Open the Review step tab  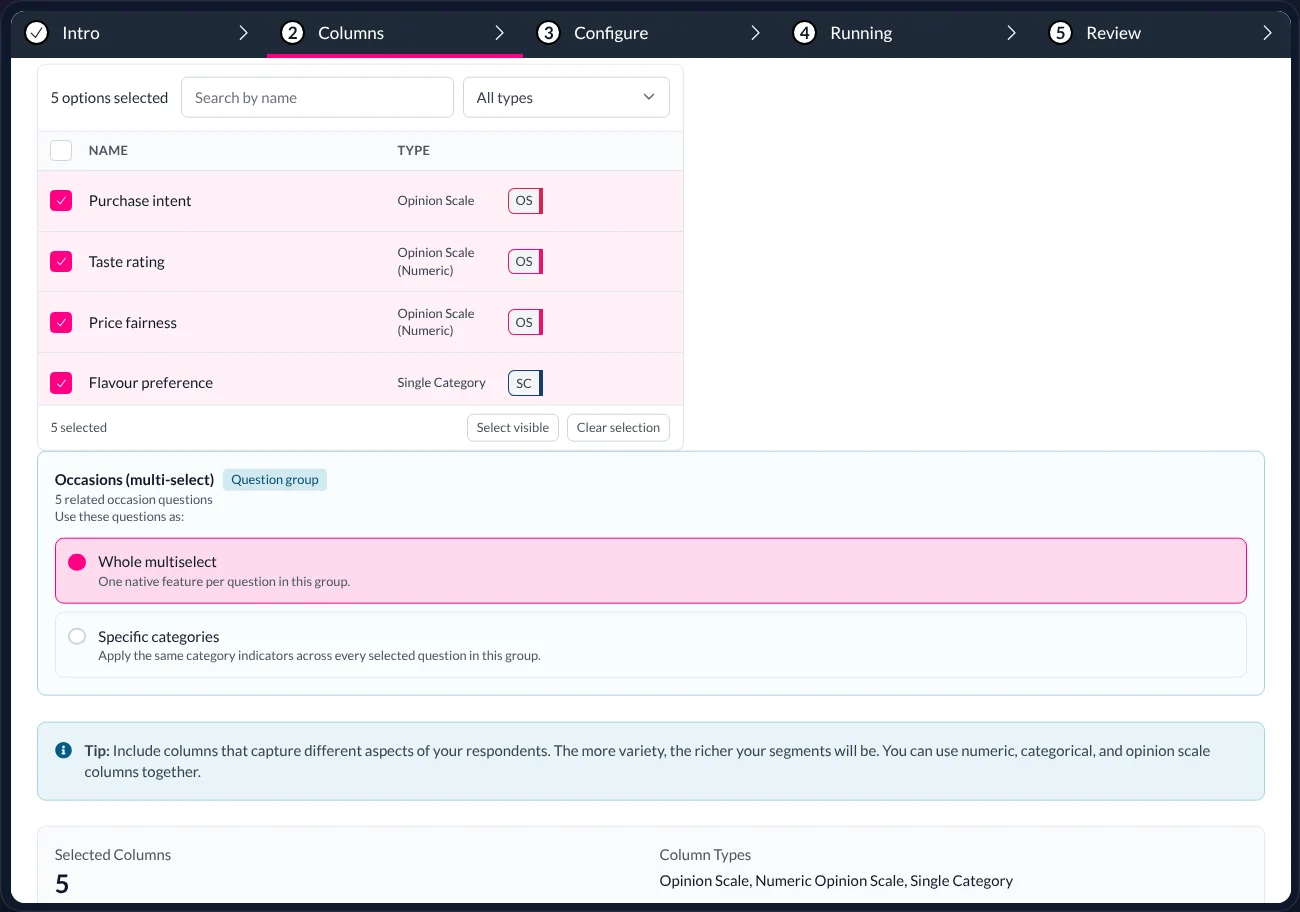click(1162, 33)
